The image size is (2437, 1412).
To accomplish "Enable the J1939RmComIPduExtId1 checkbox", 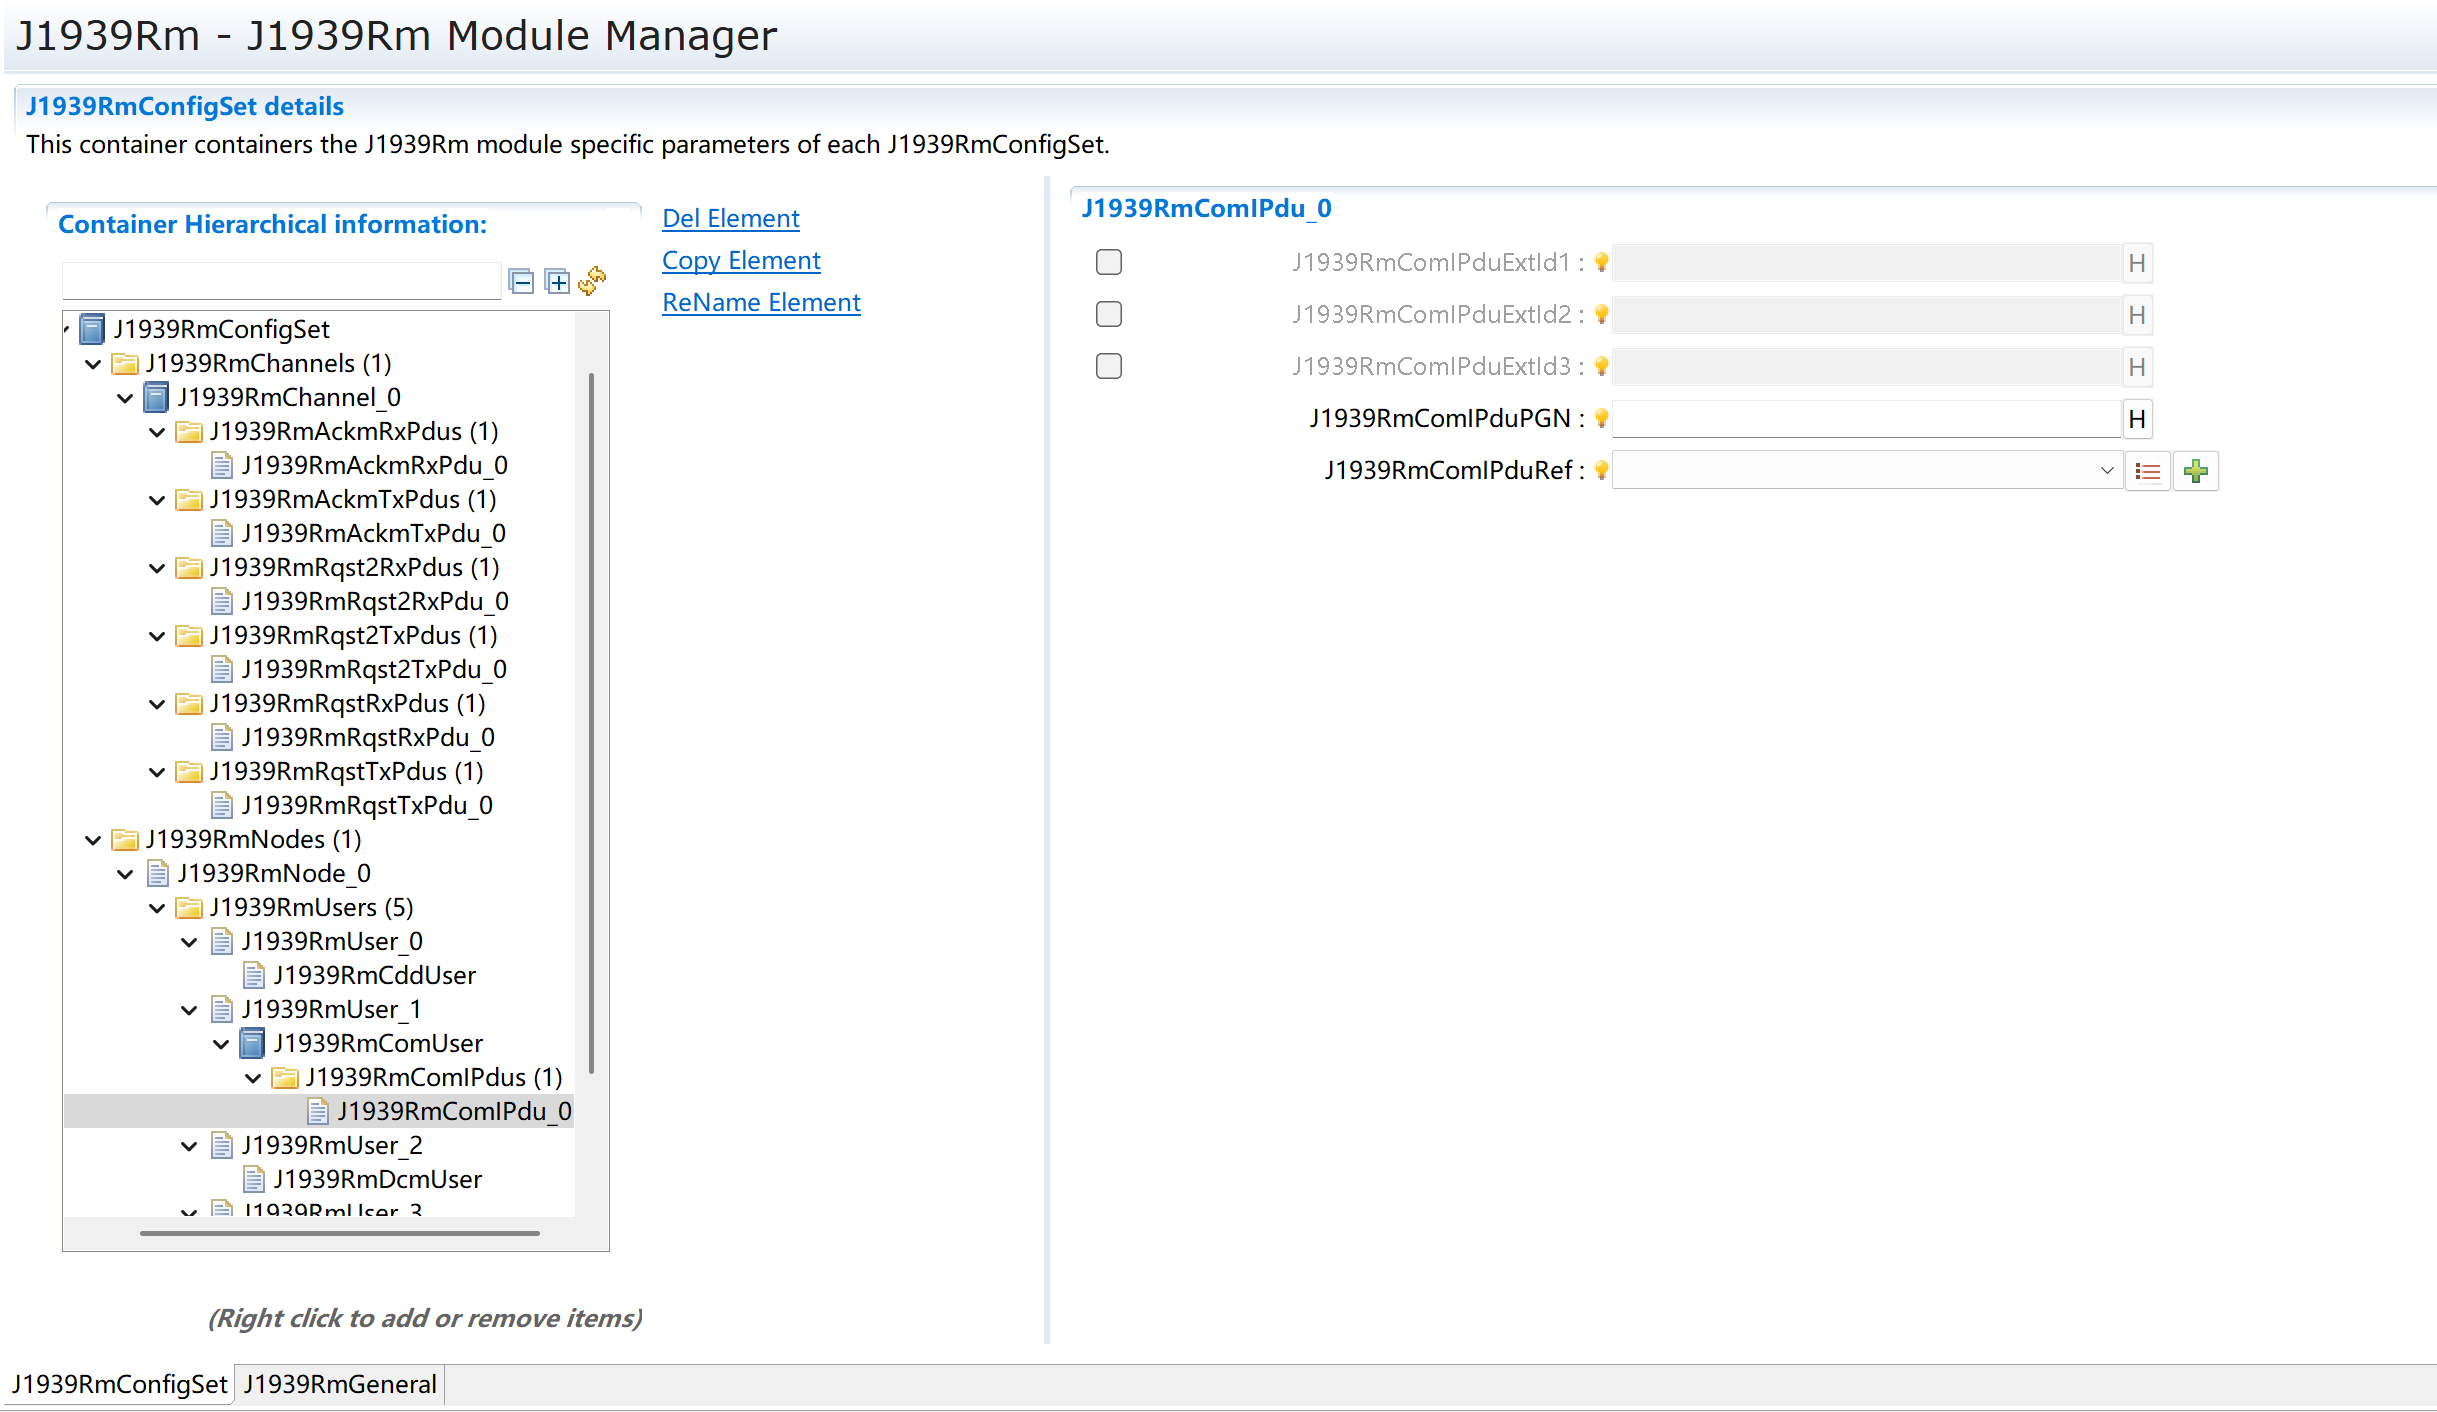I will pos(1109,262).
